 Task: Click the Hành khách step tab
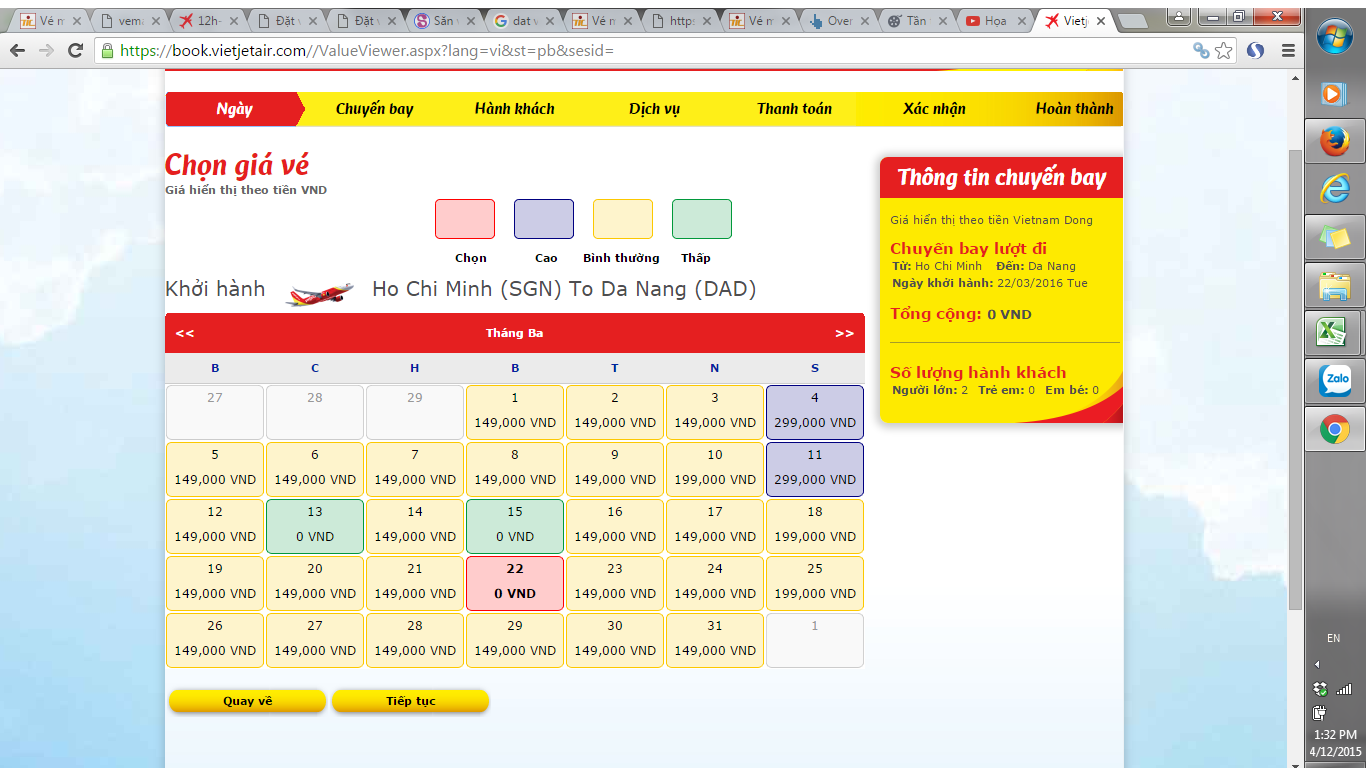pos(515,109)
